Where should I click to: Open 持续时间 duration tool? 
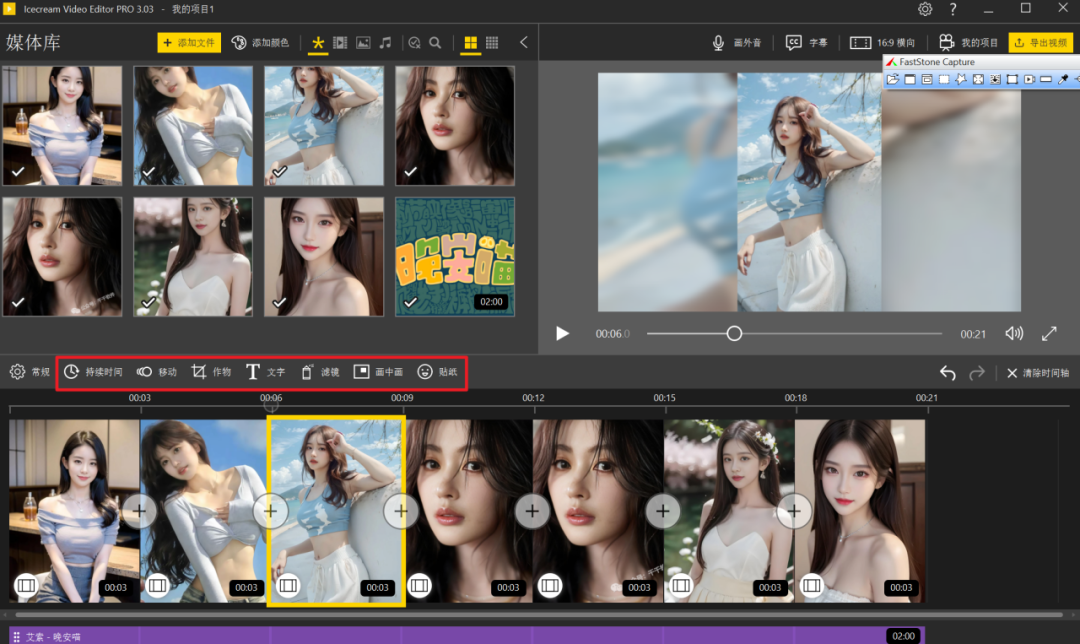tap(93, 372)
